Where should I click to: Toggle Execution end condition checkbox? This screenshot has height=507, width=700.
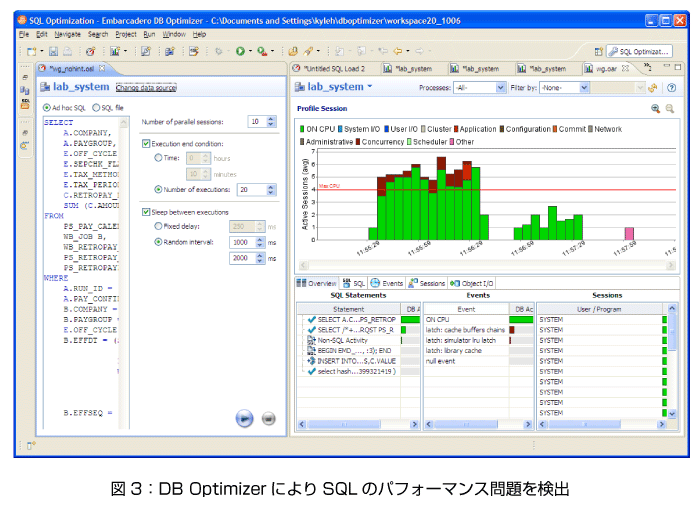[146, 144]
